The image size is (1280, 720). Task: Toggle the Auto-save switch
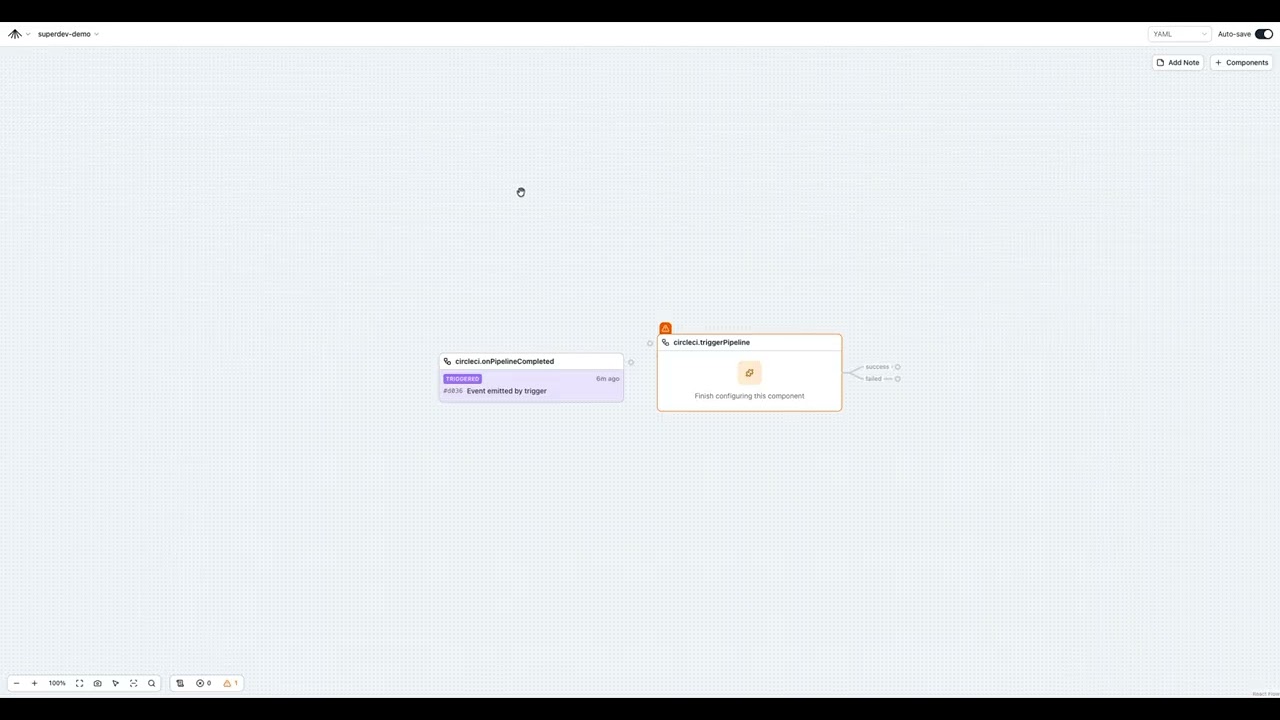pyautogui.click(x=1264, y=34)
